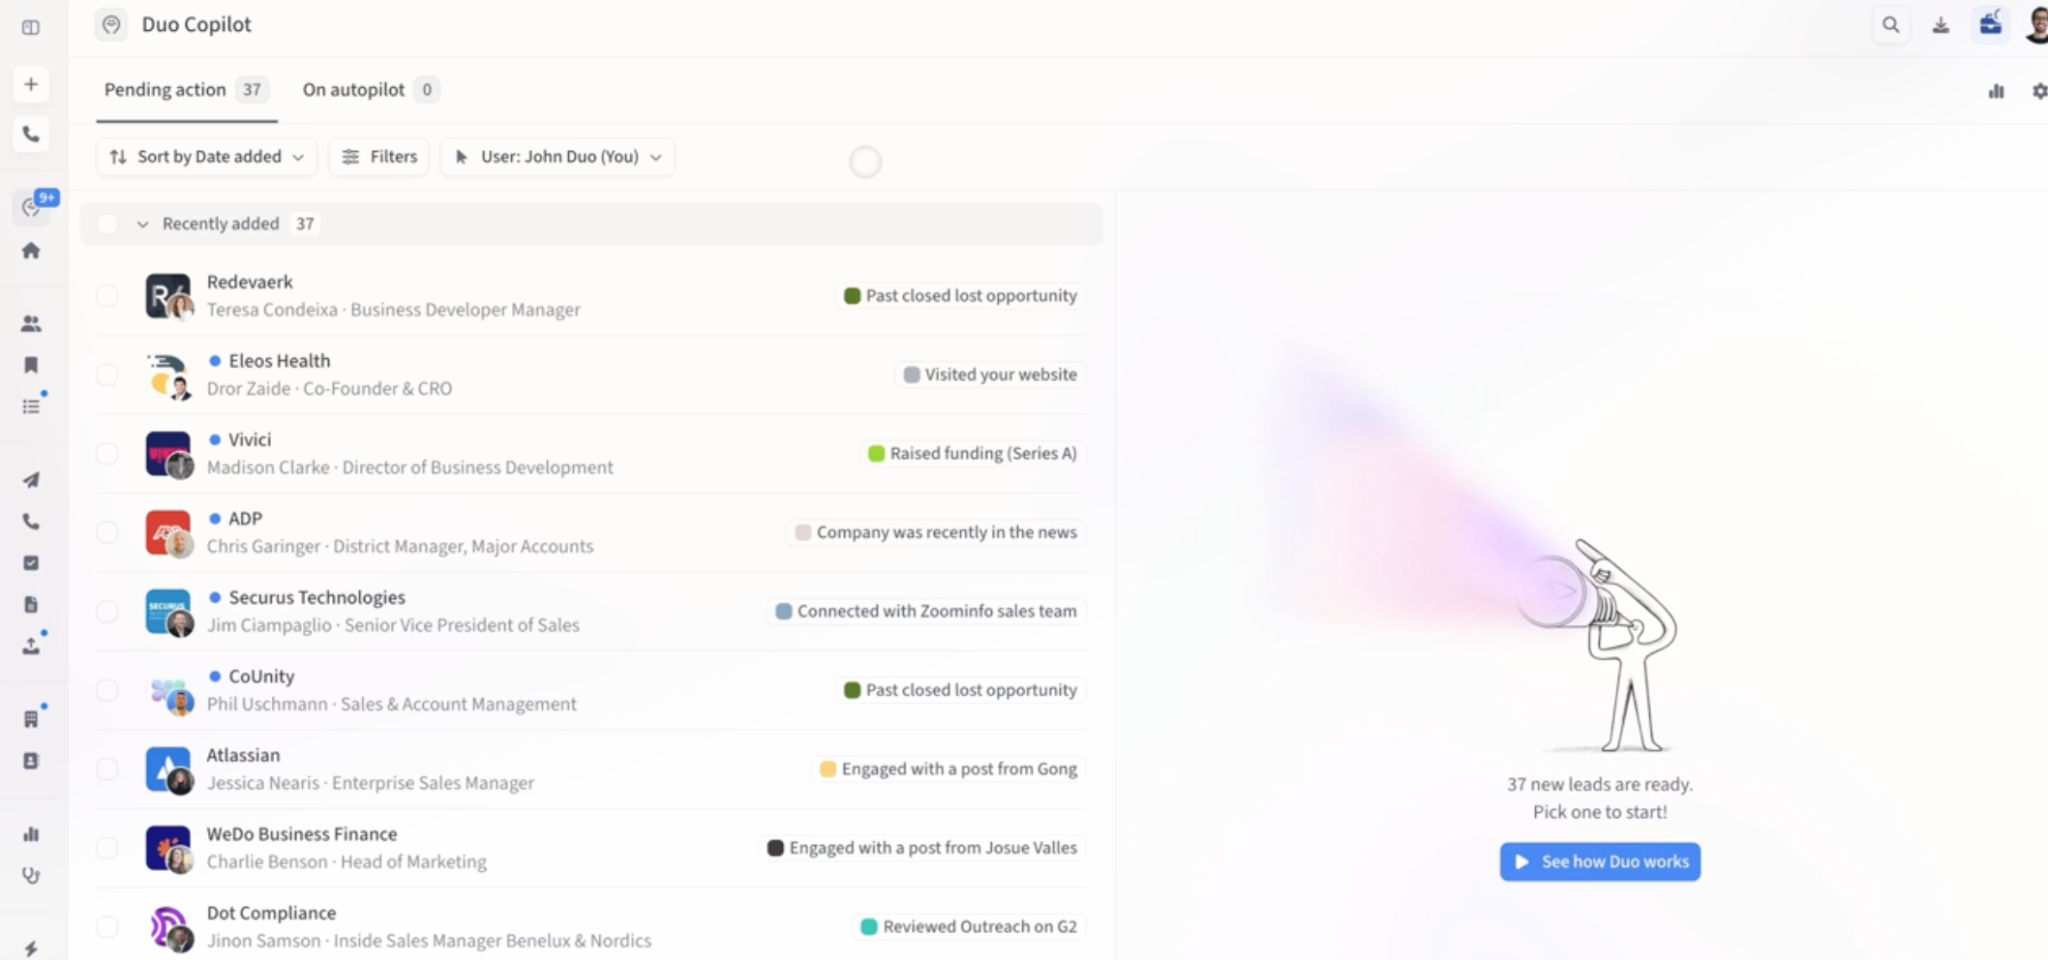The height and width of the screenshot is (960, 2048).
Task: Open the document templates sidebar icon
Action: pos(31,604)
